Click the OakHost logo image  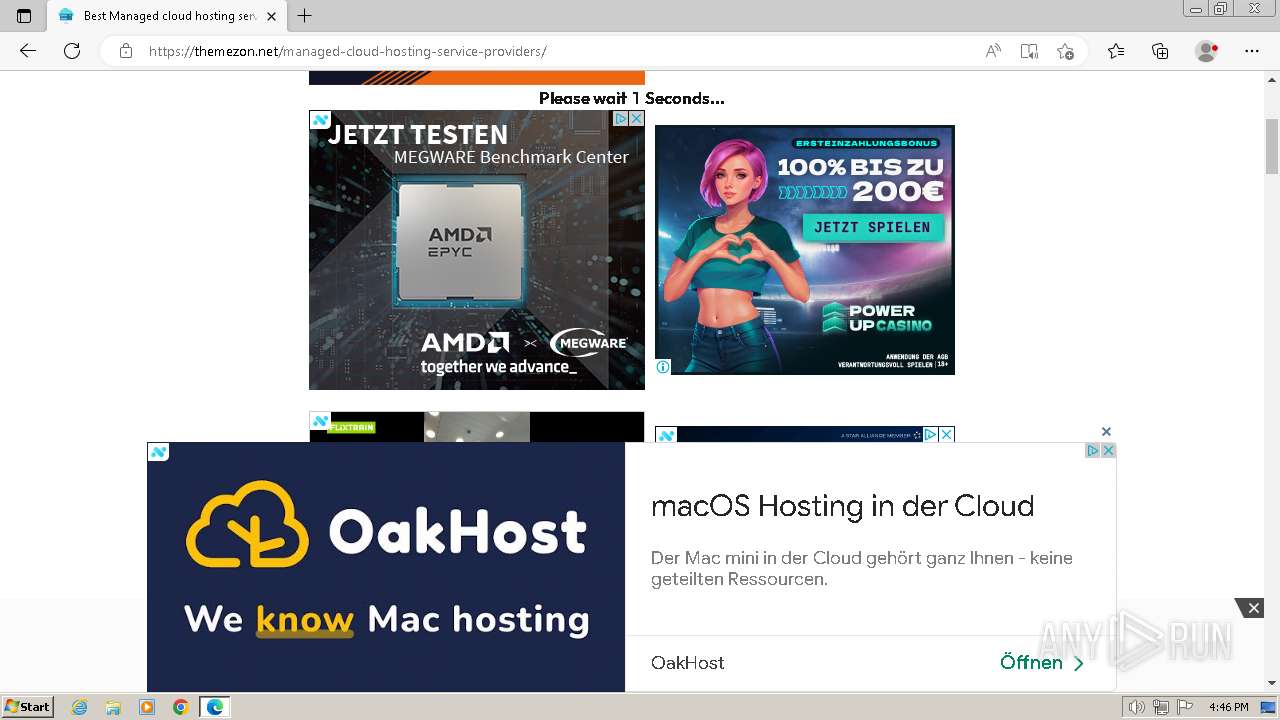[x=386, y=567]
